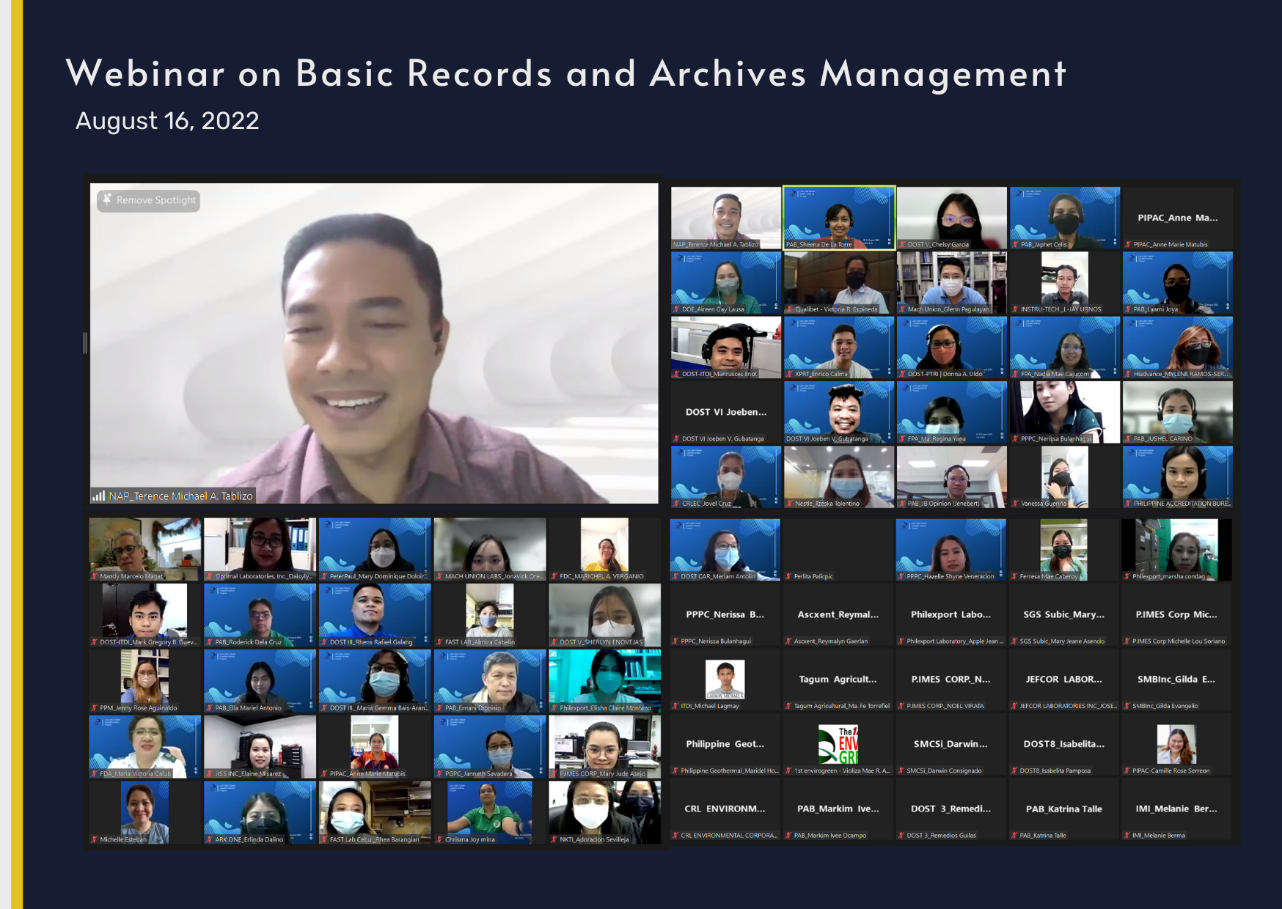Select the PIPAC-Camille Rose Serreon profile tile
This screenshot has width=1282, height=909.
coord(1177,744)
